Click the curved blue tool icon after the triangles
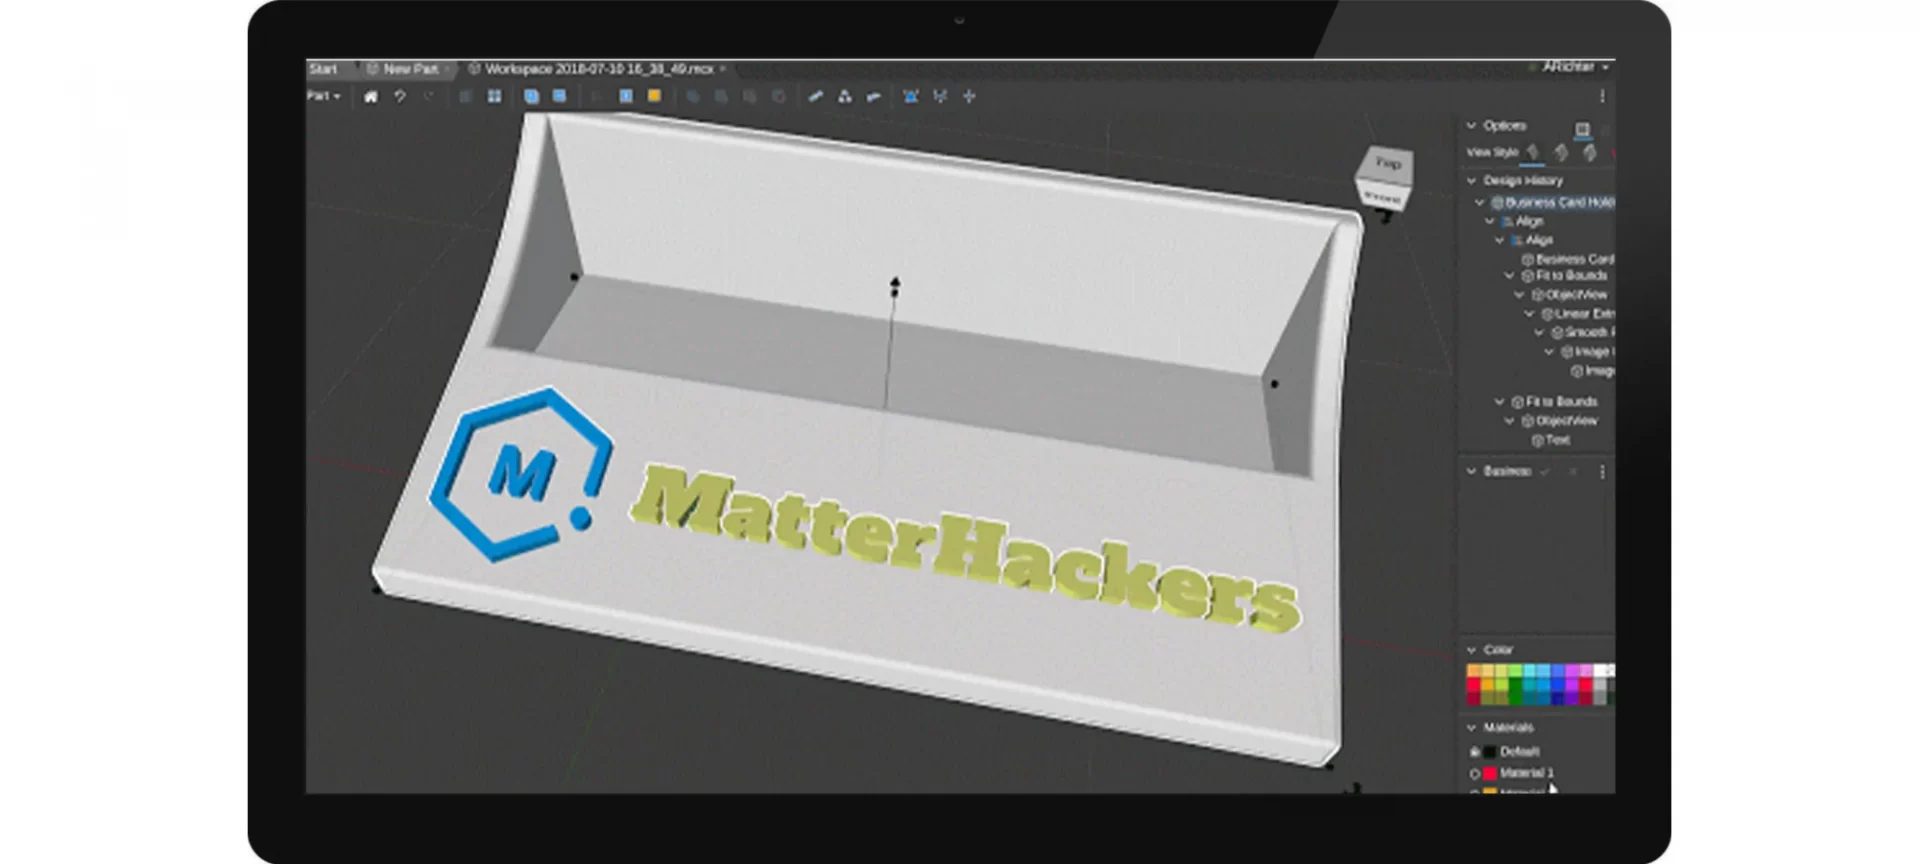 (x=874, y=97)
